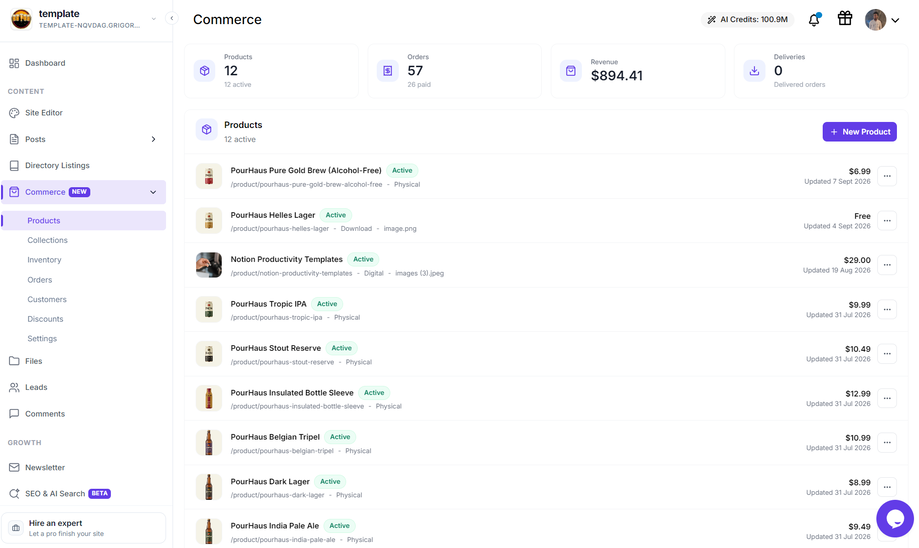Open options for Stout Reserve product
The height and width of the screenshot is (548, 919).
coord(887,353)
